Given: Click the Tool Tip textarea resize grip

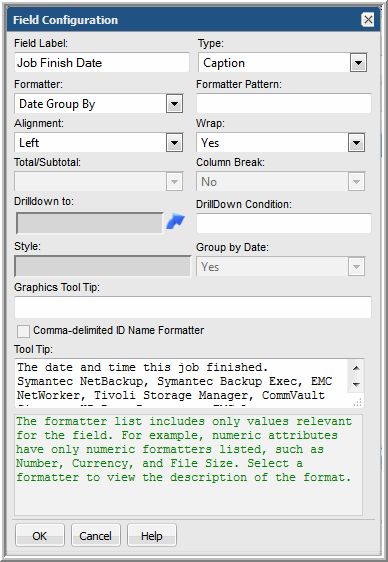Looking at the screenshot, I should pyautogui.click(x=358, y=403).
